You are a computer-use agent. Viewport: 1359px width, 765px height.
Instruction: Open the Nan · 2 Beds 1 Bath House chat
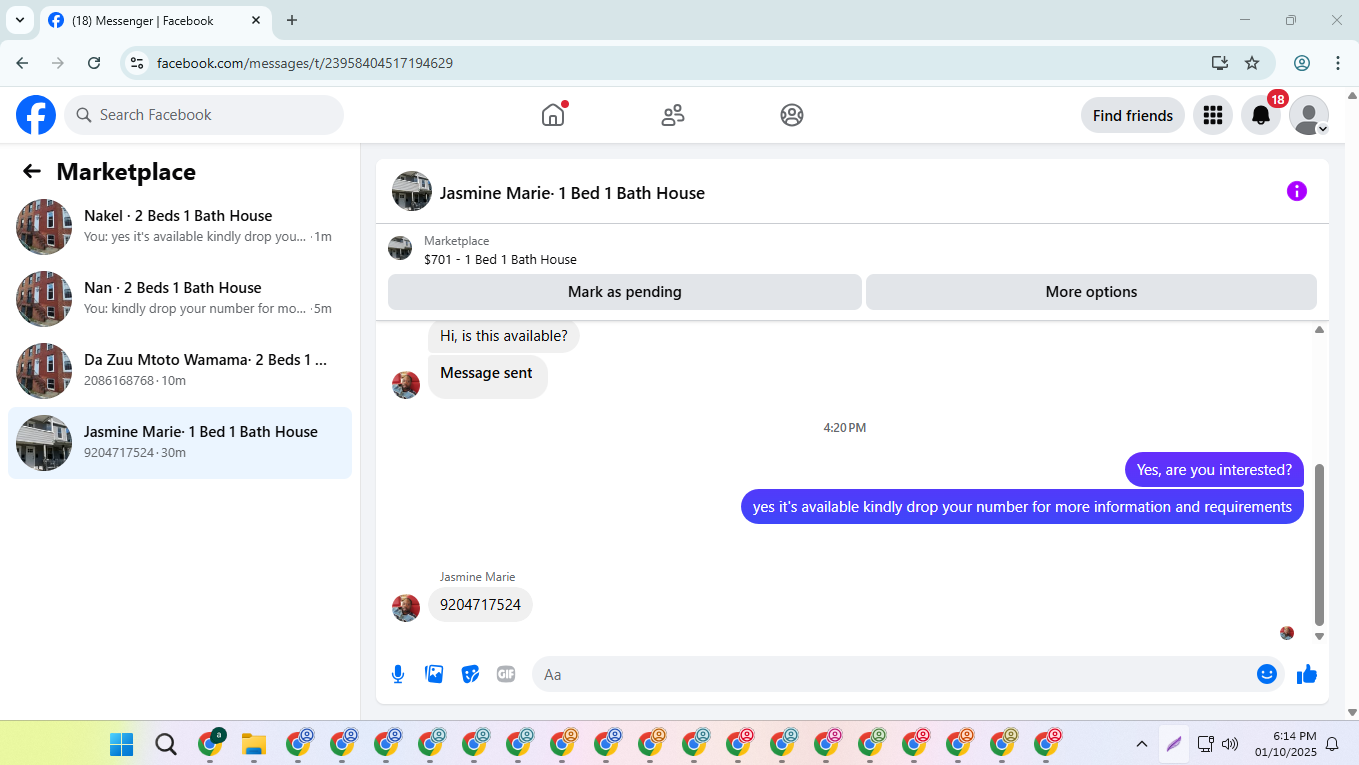click(180, 299)
